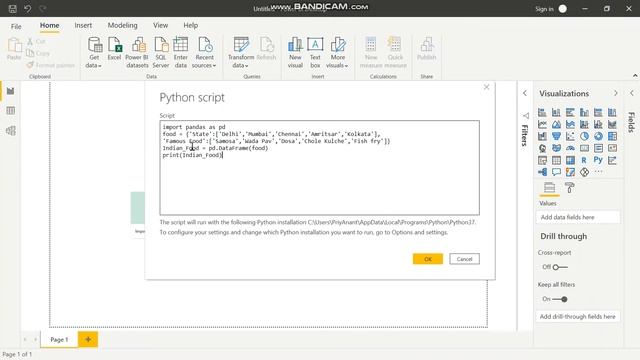The width and height of the screenshot is (640, 360).
Task: Select the funnel chart visual
Action: 556,136
